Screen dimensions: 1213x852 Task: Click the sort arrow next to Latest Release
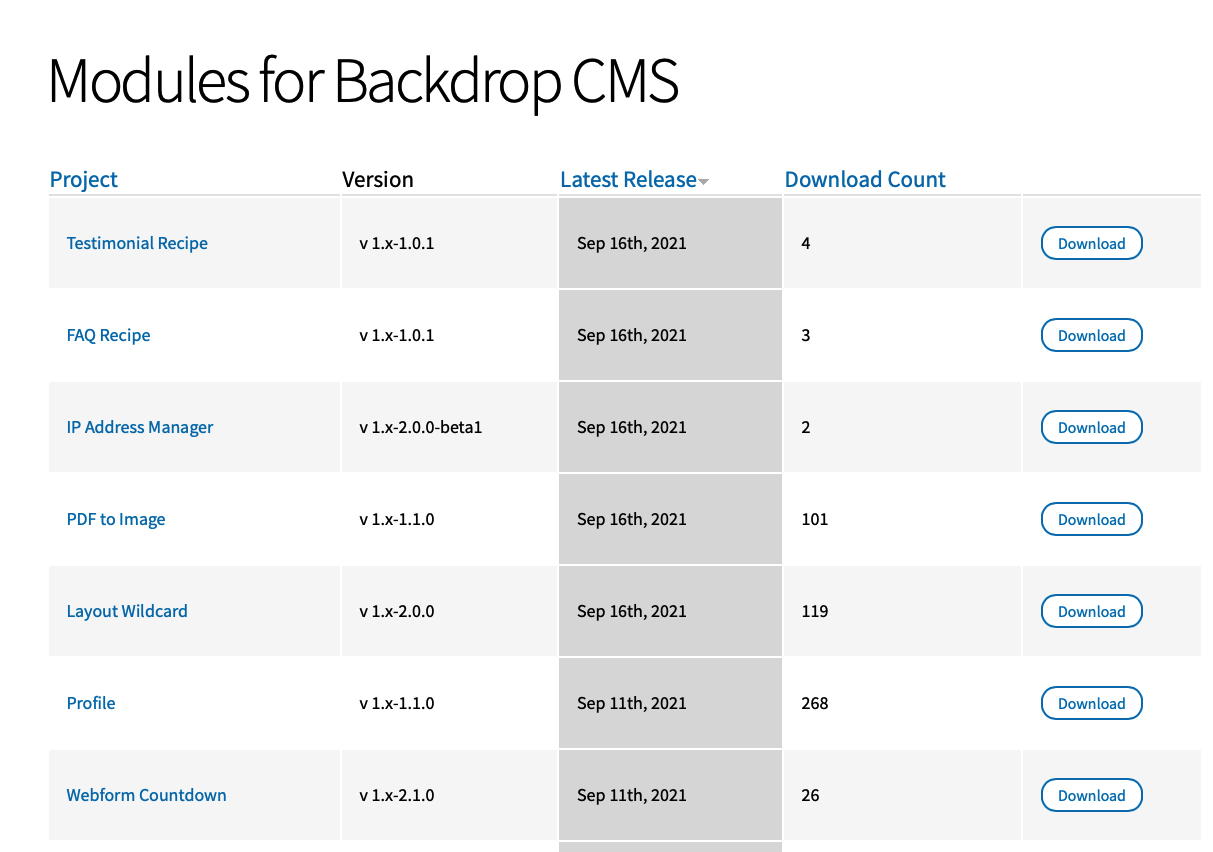(x=703, y=182)
